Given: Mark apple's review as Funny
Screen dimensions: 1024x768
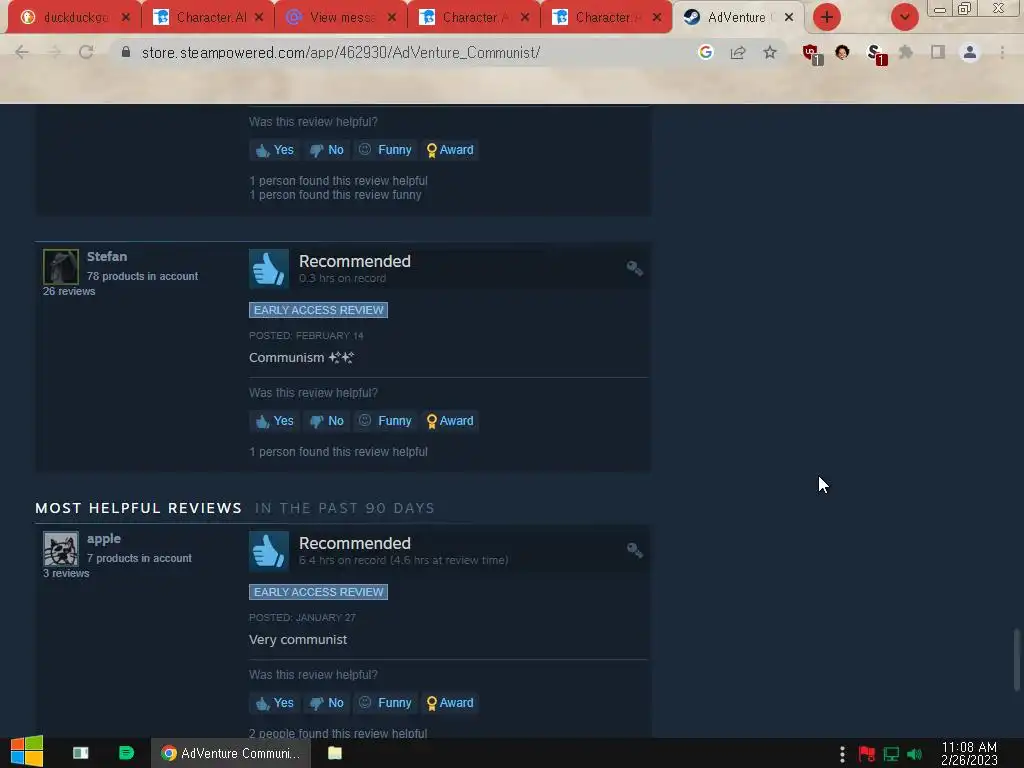Looking at the screenshot, I should pyautogui.click(x=385, y=703).
